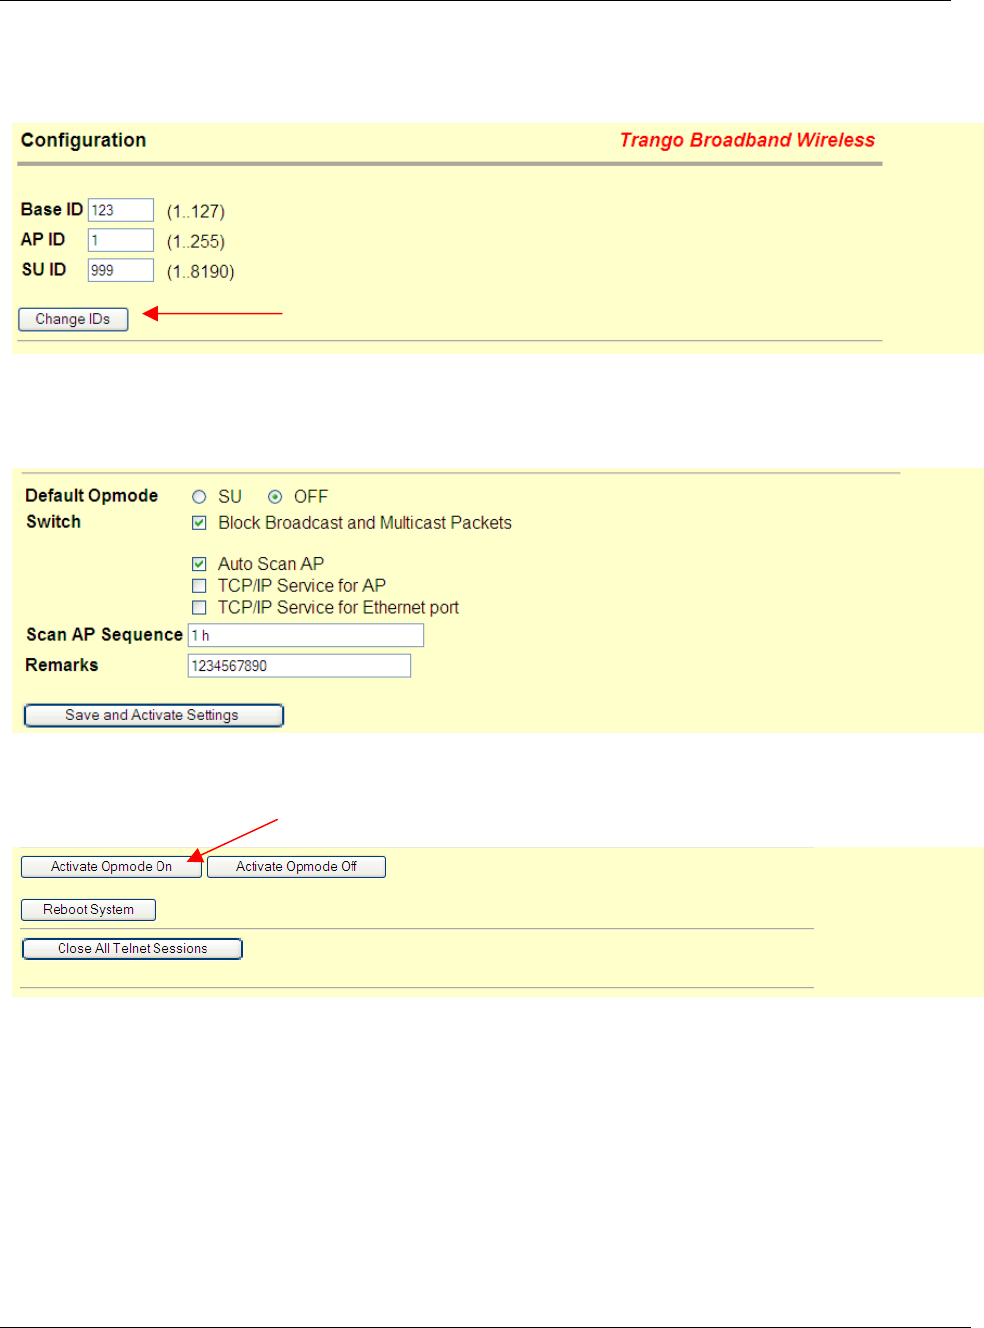The width and height of the screenshot is (984, 1328).
Task: Click the (1..127) range hint
Action: point(195,212)
